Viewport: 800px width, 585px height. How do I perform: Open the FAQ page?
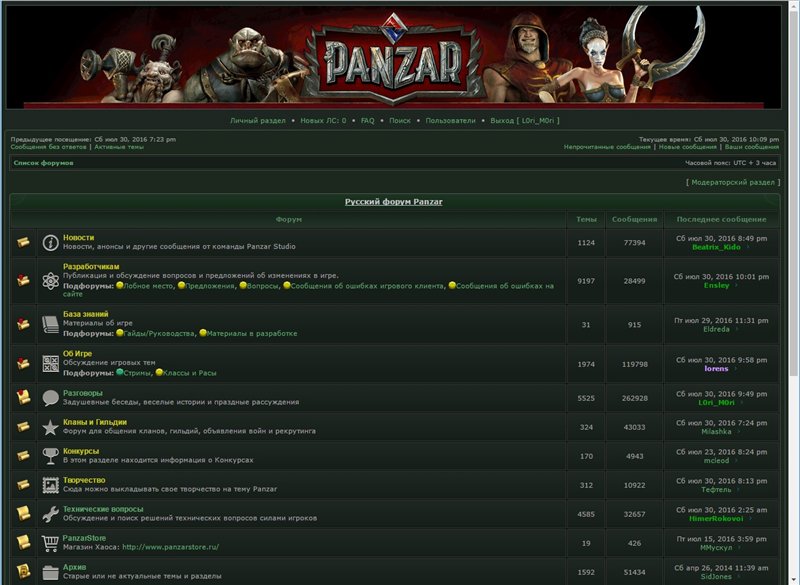tap(367, 121)
